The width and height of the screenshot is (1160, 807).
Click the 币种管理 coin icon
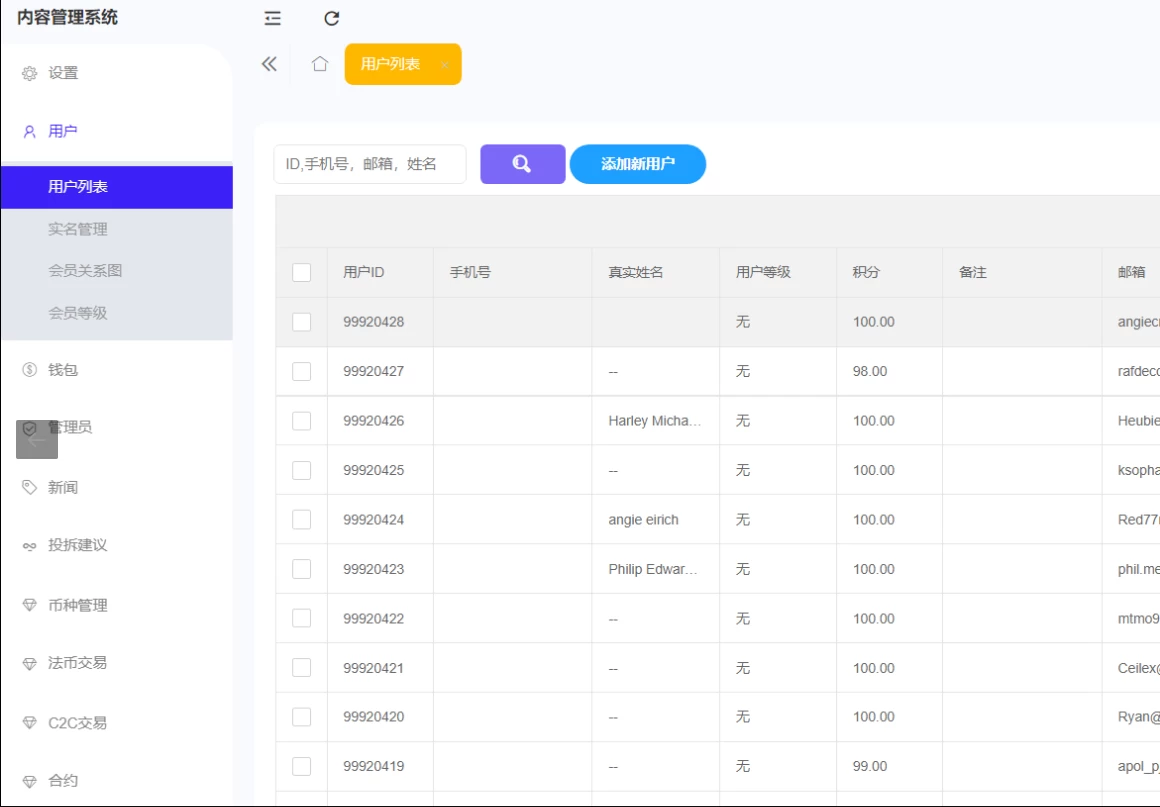click(29, 605)
